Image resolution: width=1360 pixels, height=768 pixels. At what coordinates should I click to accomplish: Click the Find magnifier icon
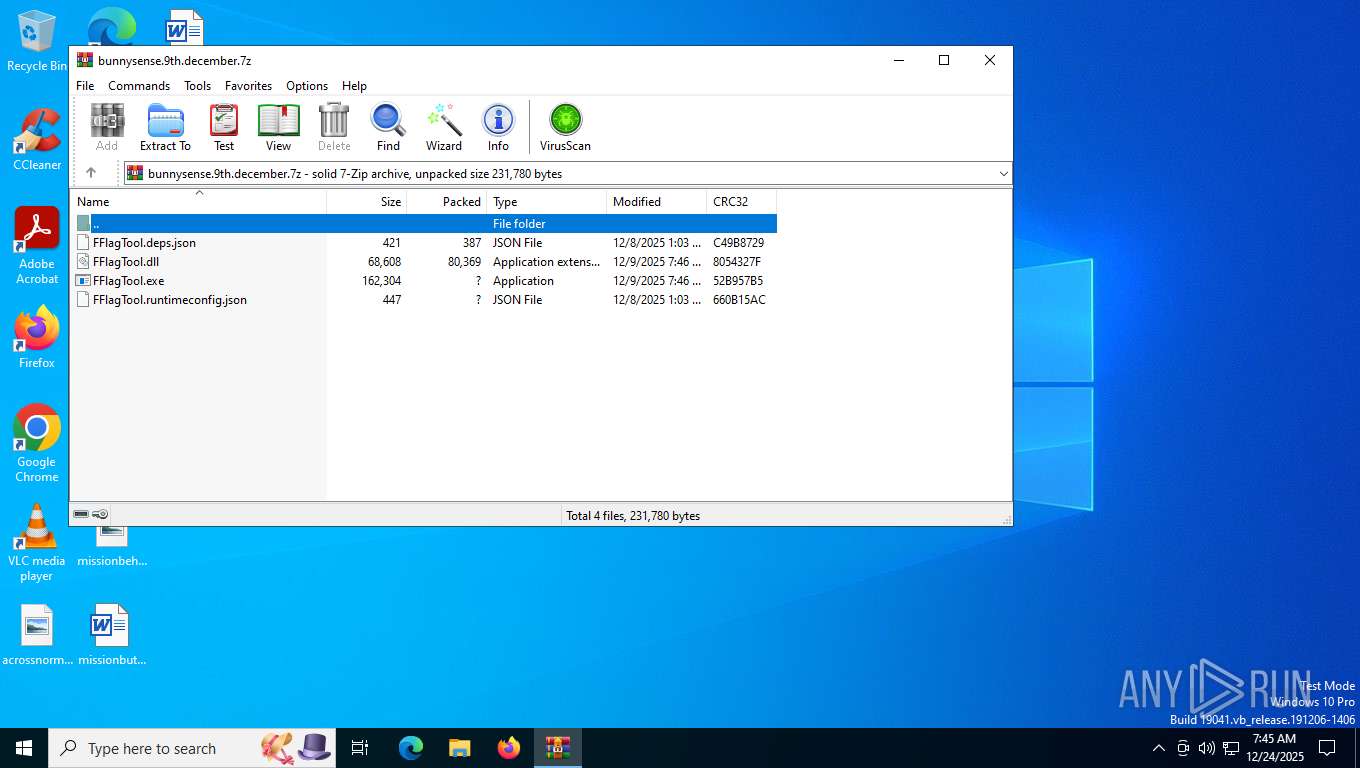[388, 127]
